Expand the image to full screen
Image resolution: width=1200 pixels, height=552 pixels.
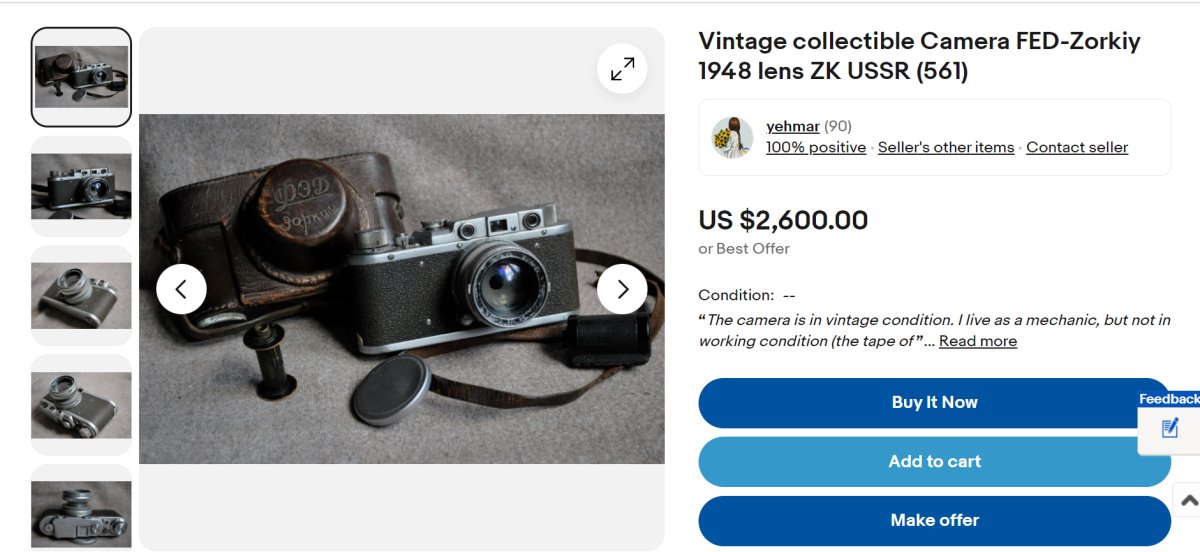(622, 69)
